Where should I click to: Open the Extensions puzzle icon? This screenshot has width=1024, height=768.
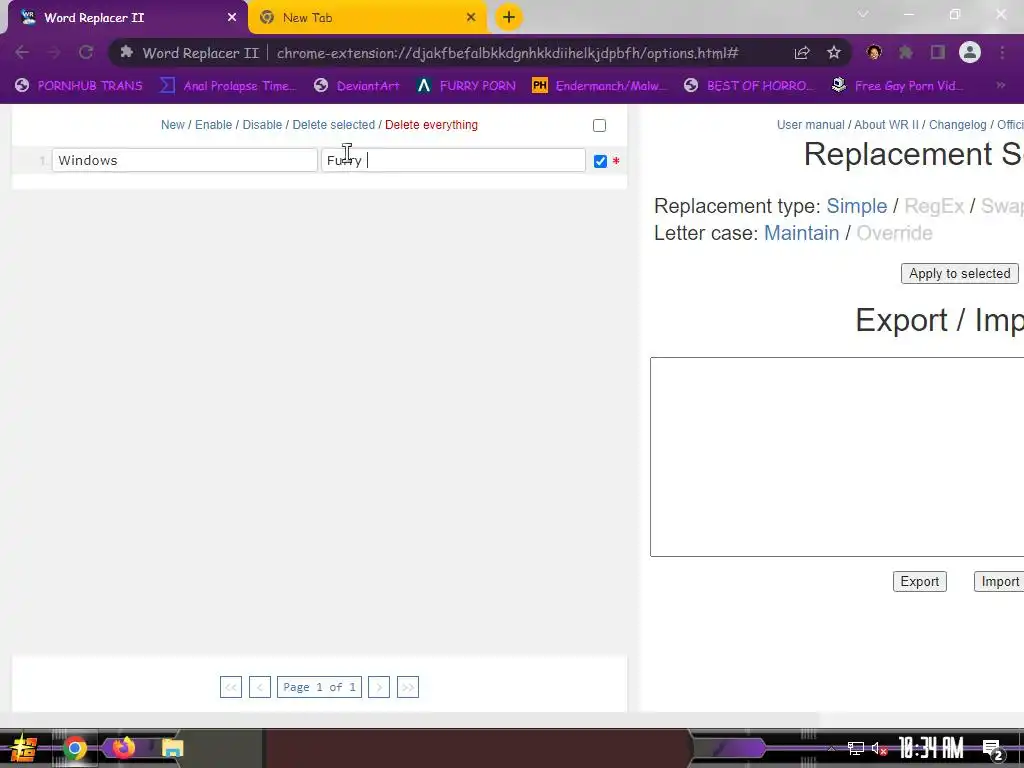(x=906, y=52)
